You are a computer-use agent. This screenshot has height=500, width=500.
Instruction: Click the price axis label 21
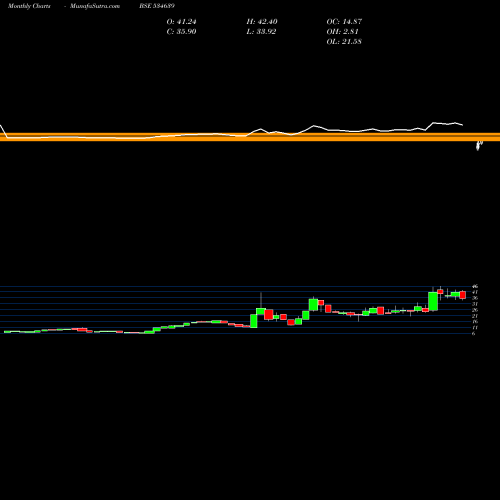click(x=475, y=316)
